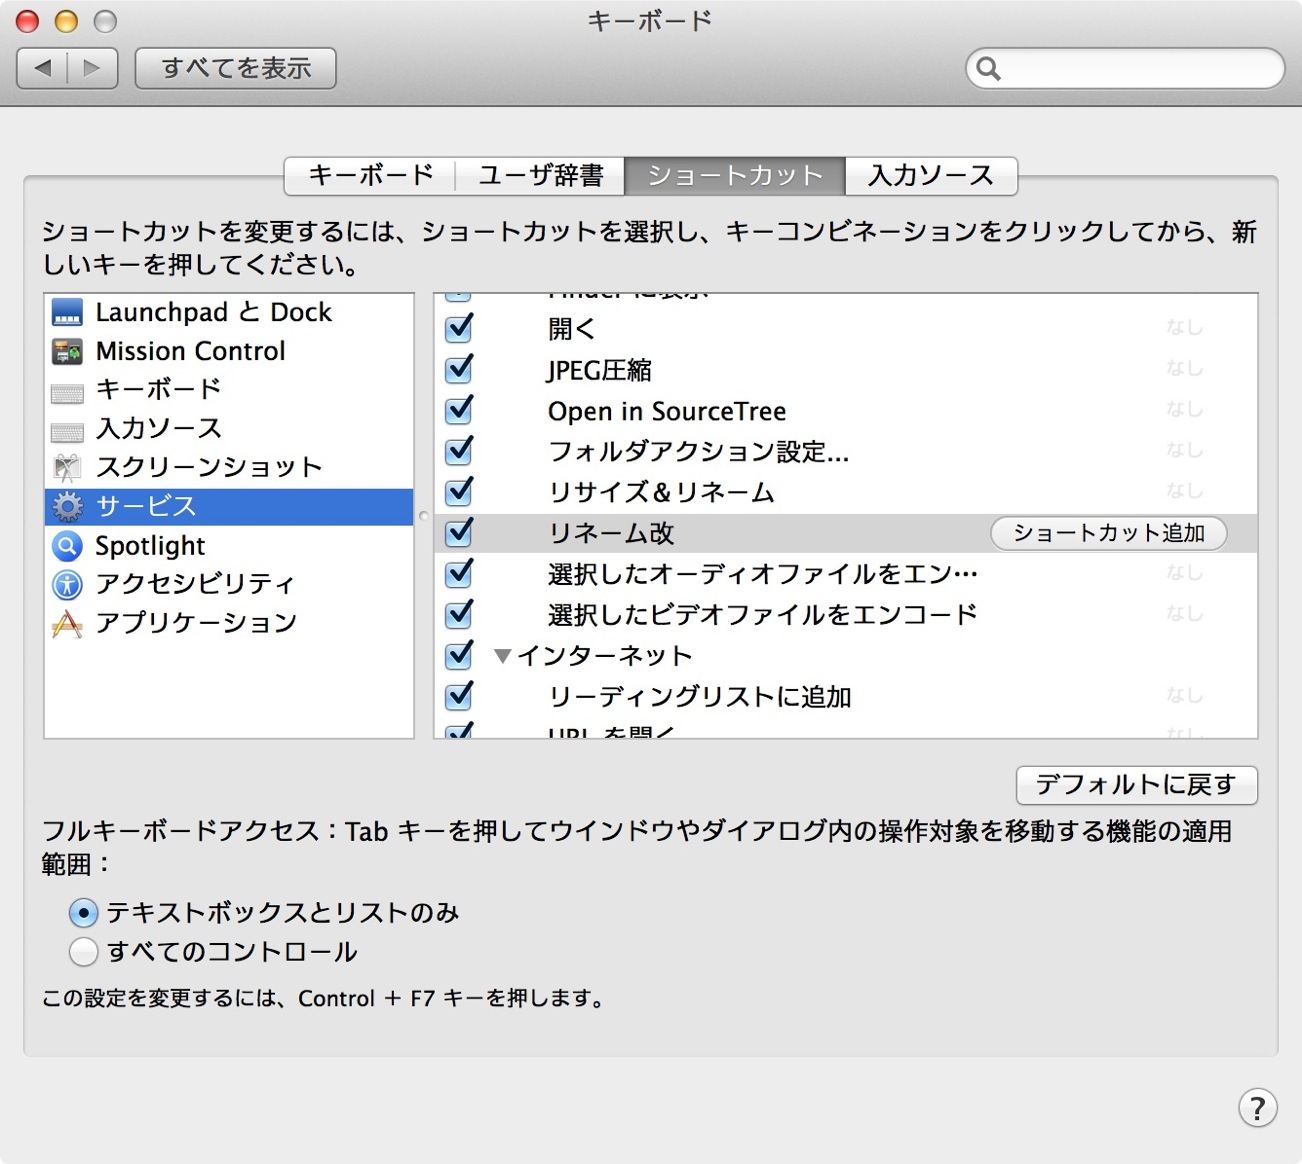Screen dimensions: 1302x1164
Task: Switch to the キーボード tab
Action: (370, 175)
